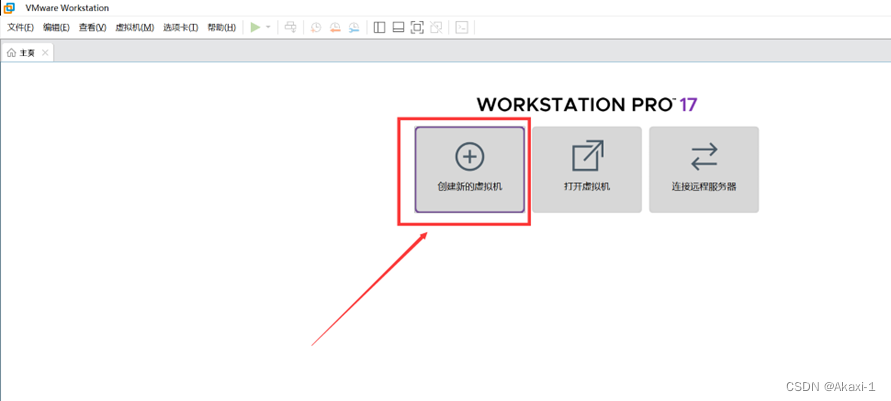Open the 查看(V) menu
The height and width of the screenshot is (401, 891).
93,27
